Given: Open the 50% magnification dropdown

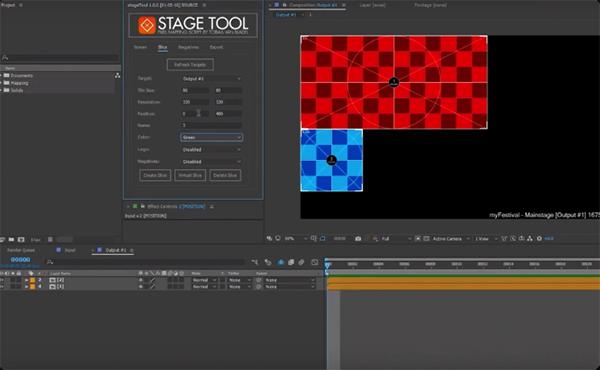Looking at the screenshot, I should (x=295, y=238).
